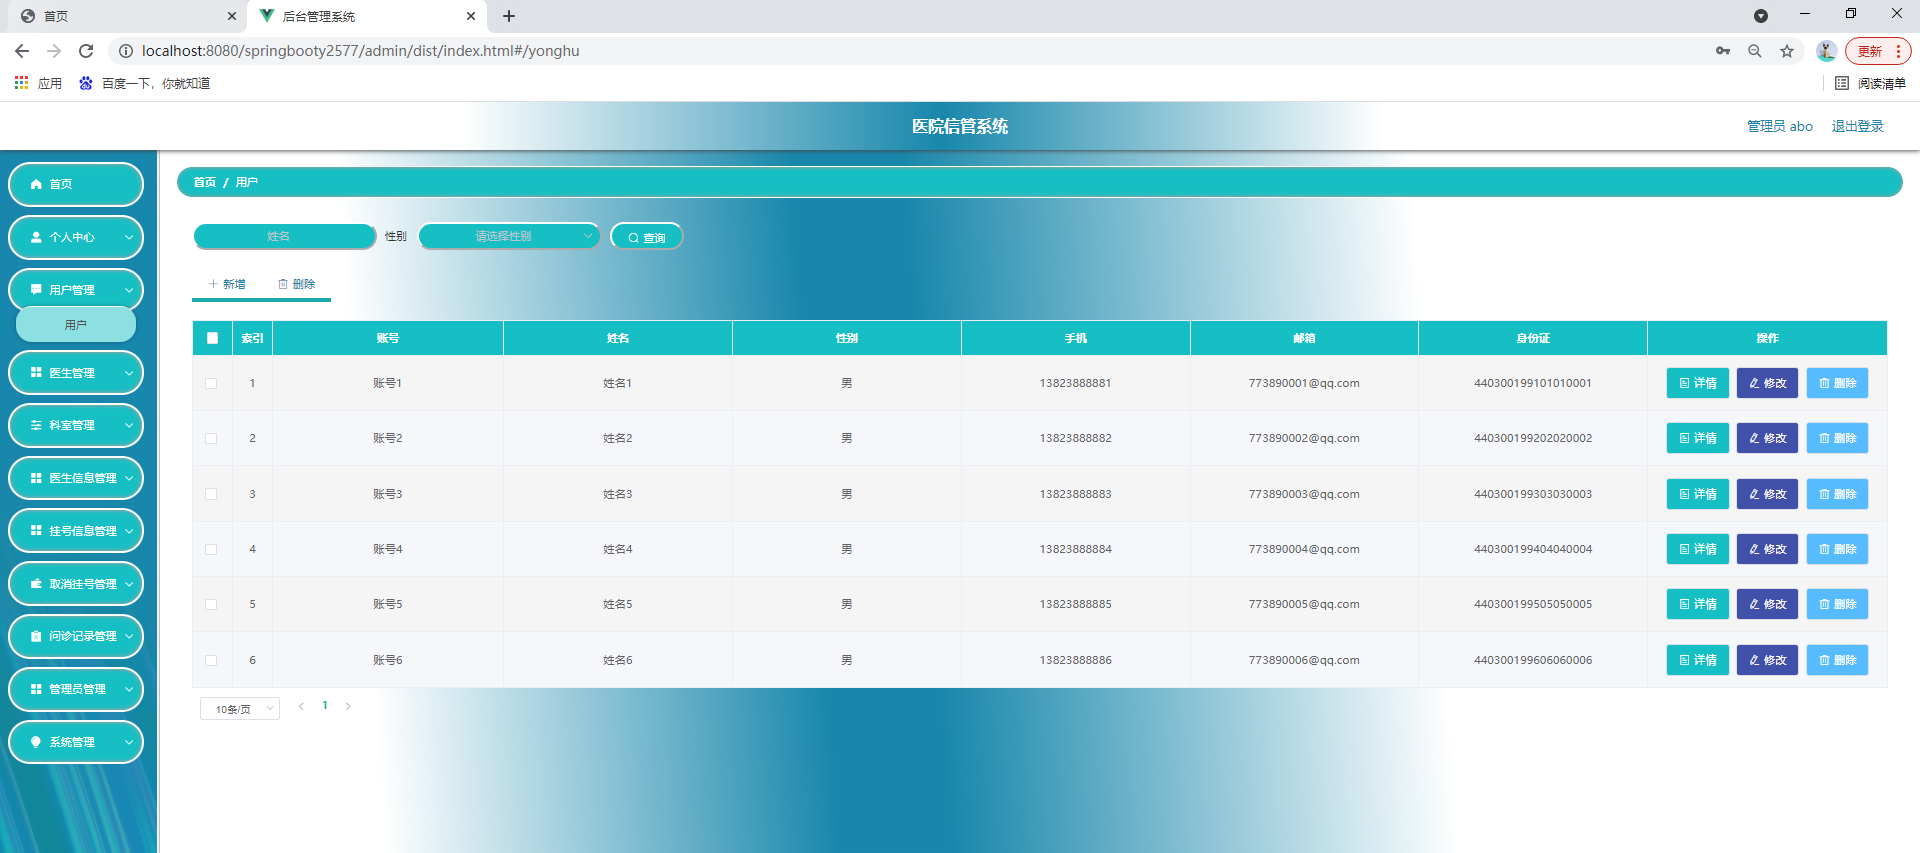Go to the next page arrow
1920x853 pixels.
348,706
